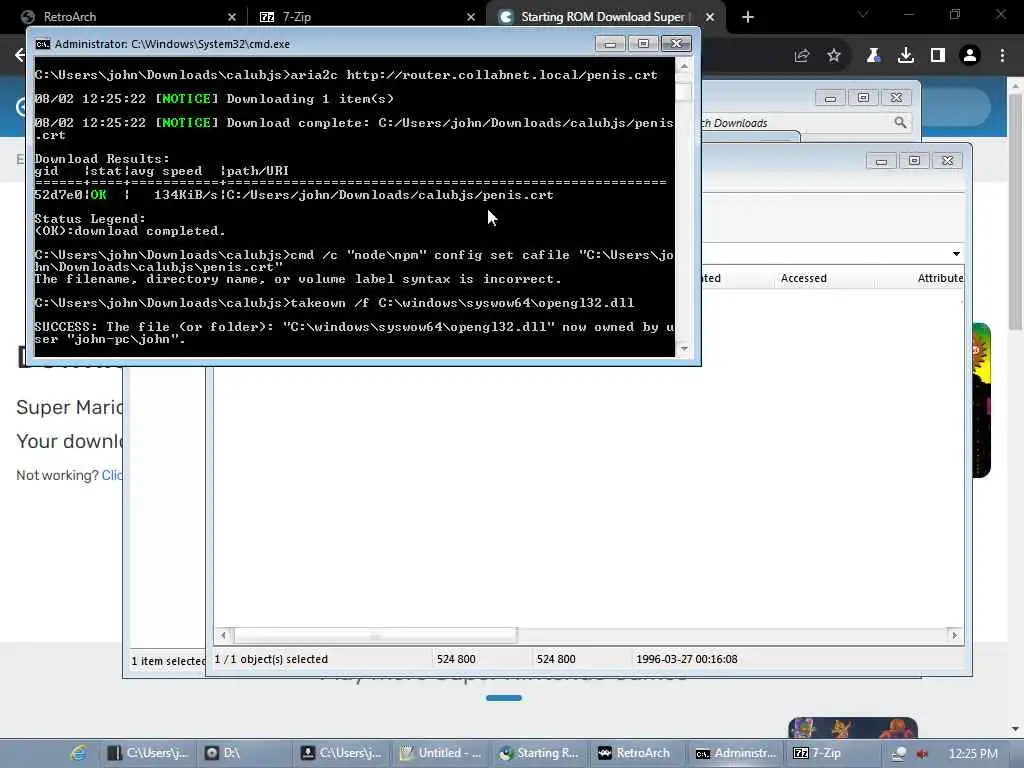Open the tab search chevron
The height and width of the screenshot is (768, 1024).
tap(863, 14)
